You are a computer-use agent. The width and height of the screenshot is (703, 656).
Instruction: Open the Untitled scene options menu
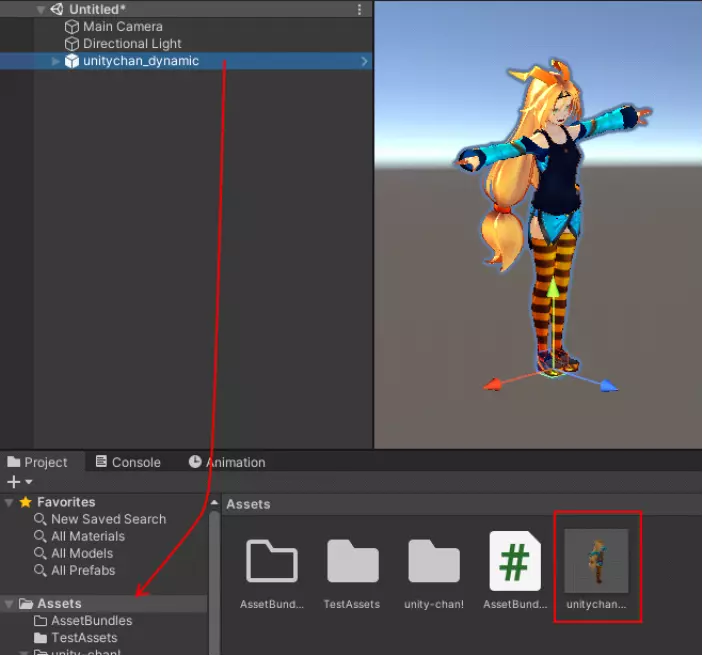[359, 9]
